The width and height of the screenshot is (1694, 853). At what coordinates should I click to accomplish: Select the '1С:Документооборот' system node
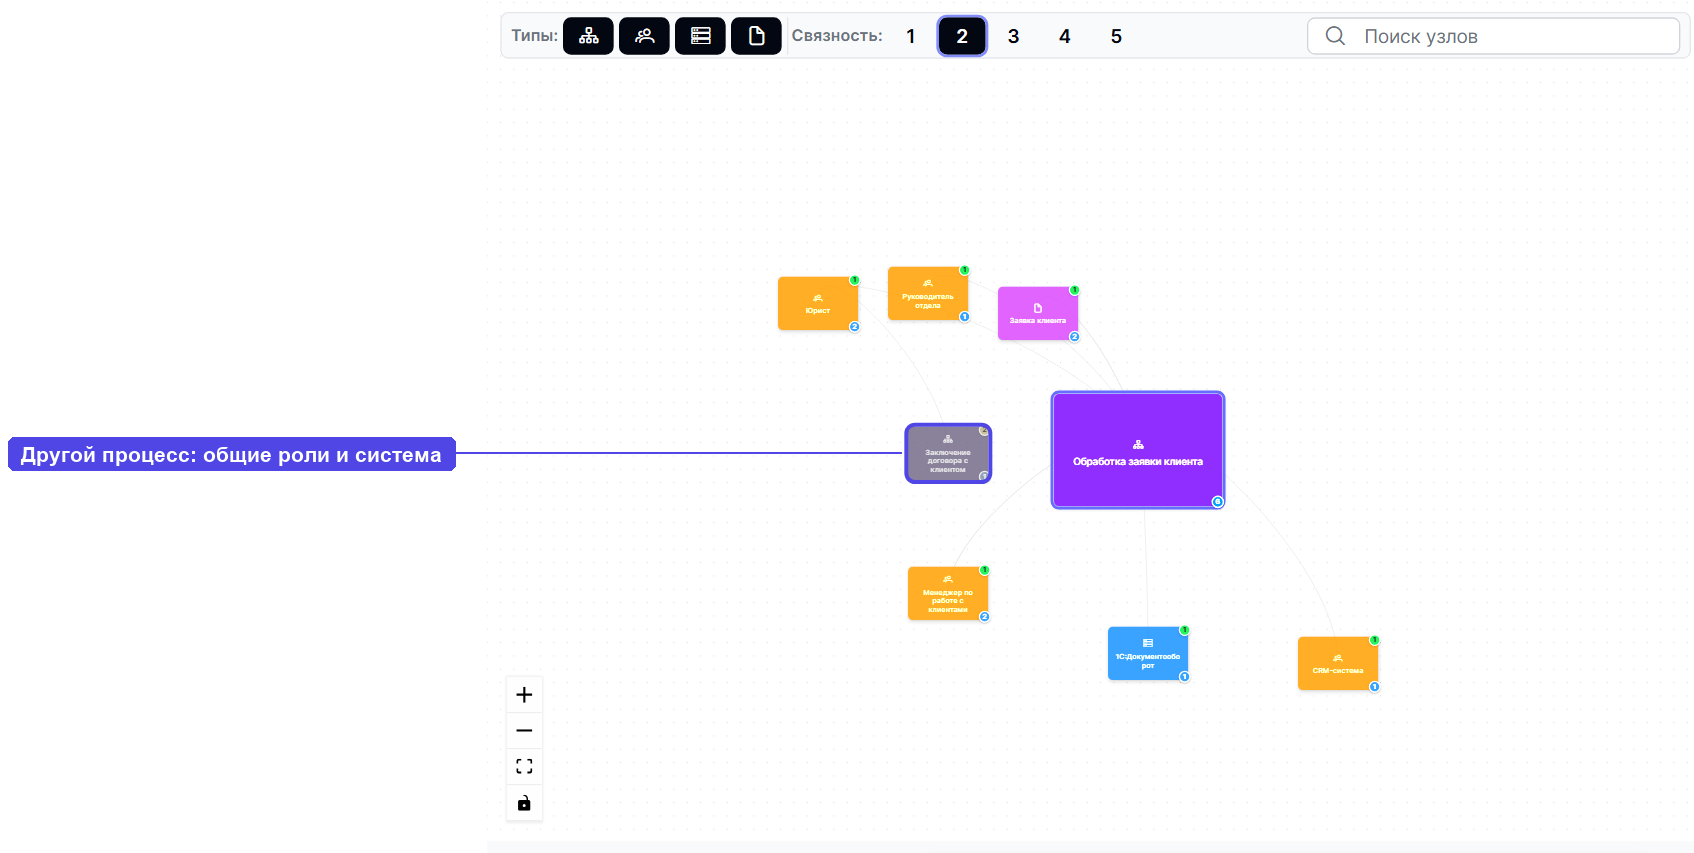coord(1148,653)
